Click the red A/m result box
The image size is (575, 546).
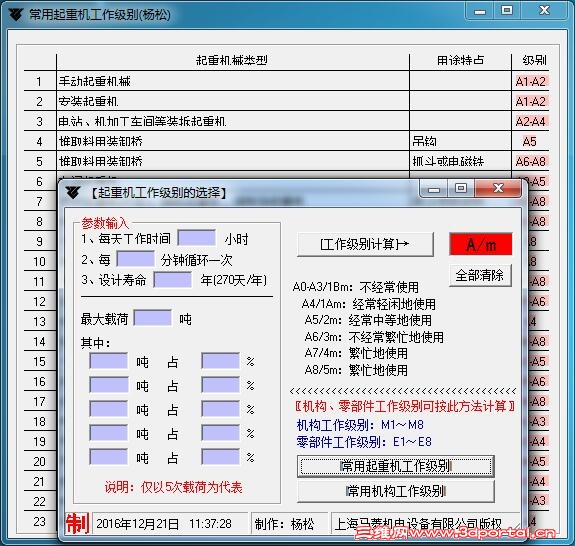(x=480, y=244)
